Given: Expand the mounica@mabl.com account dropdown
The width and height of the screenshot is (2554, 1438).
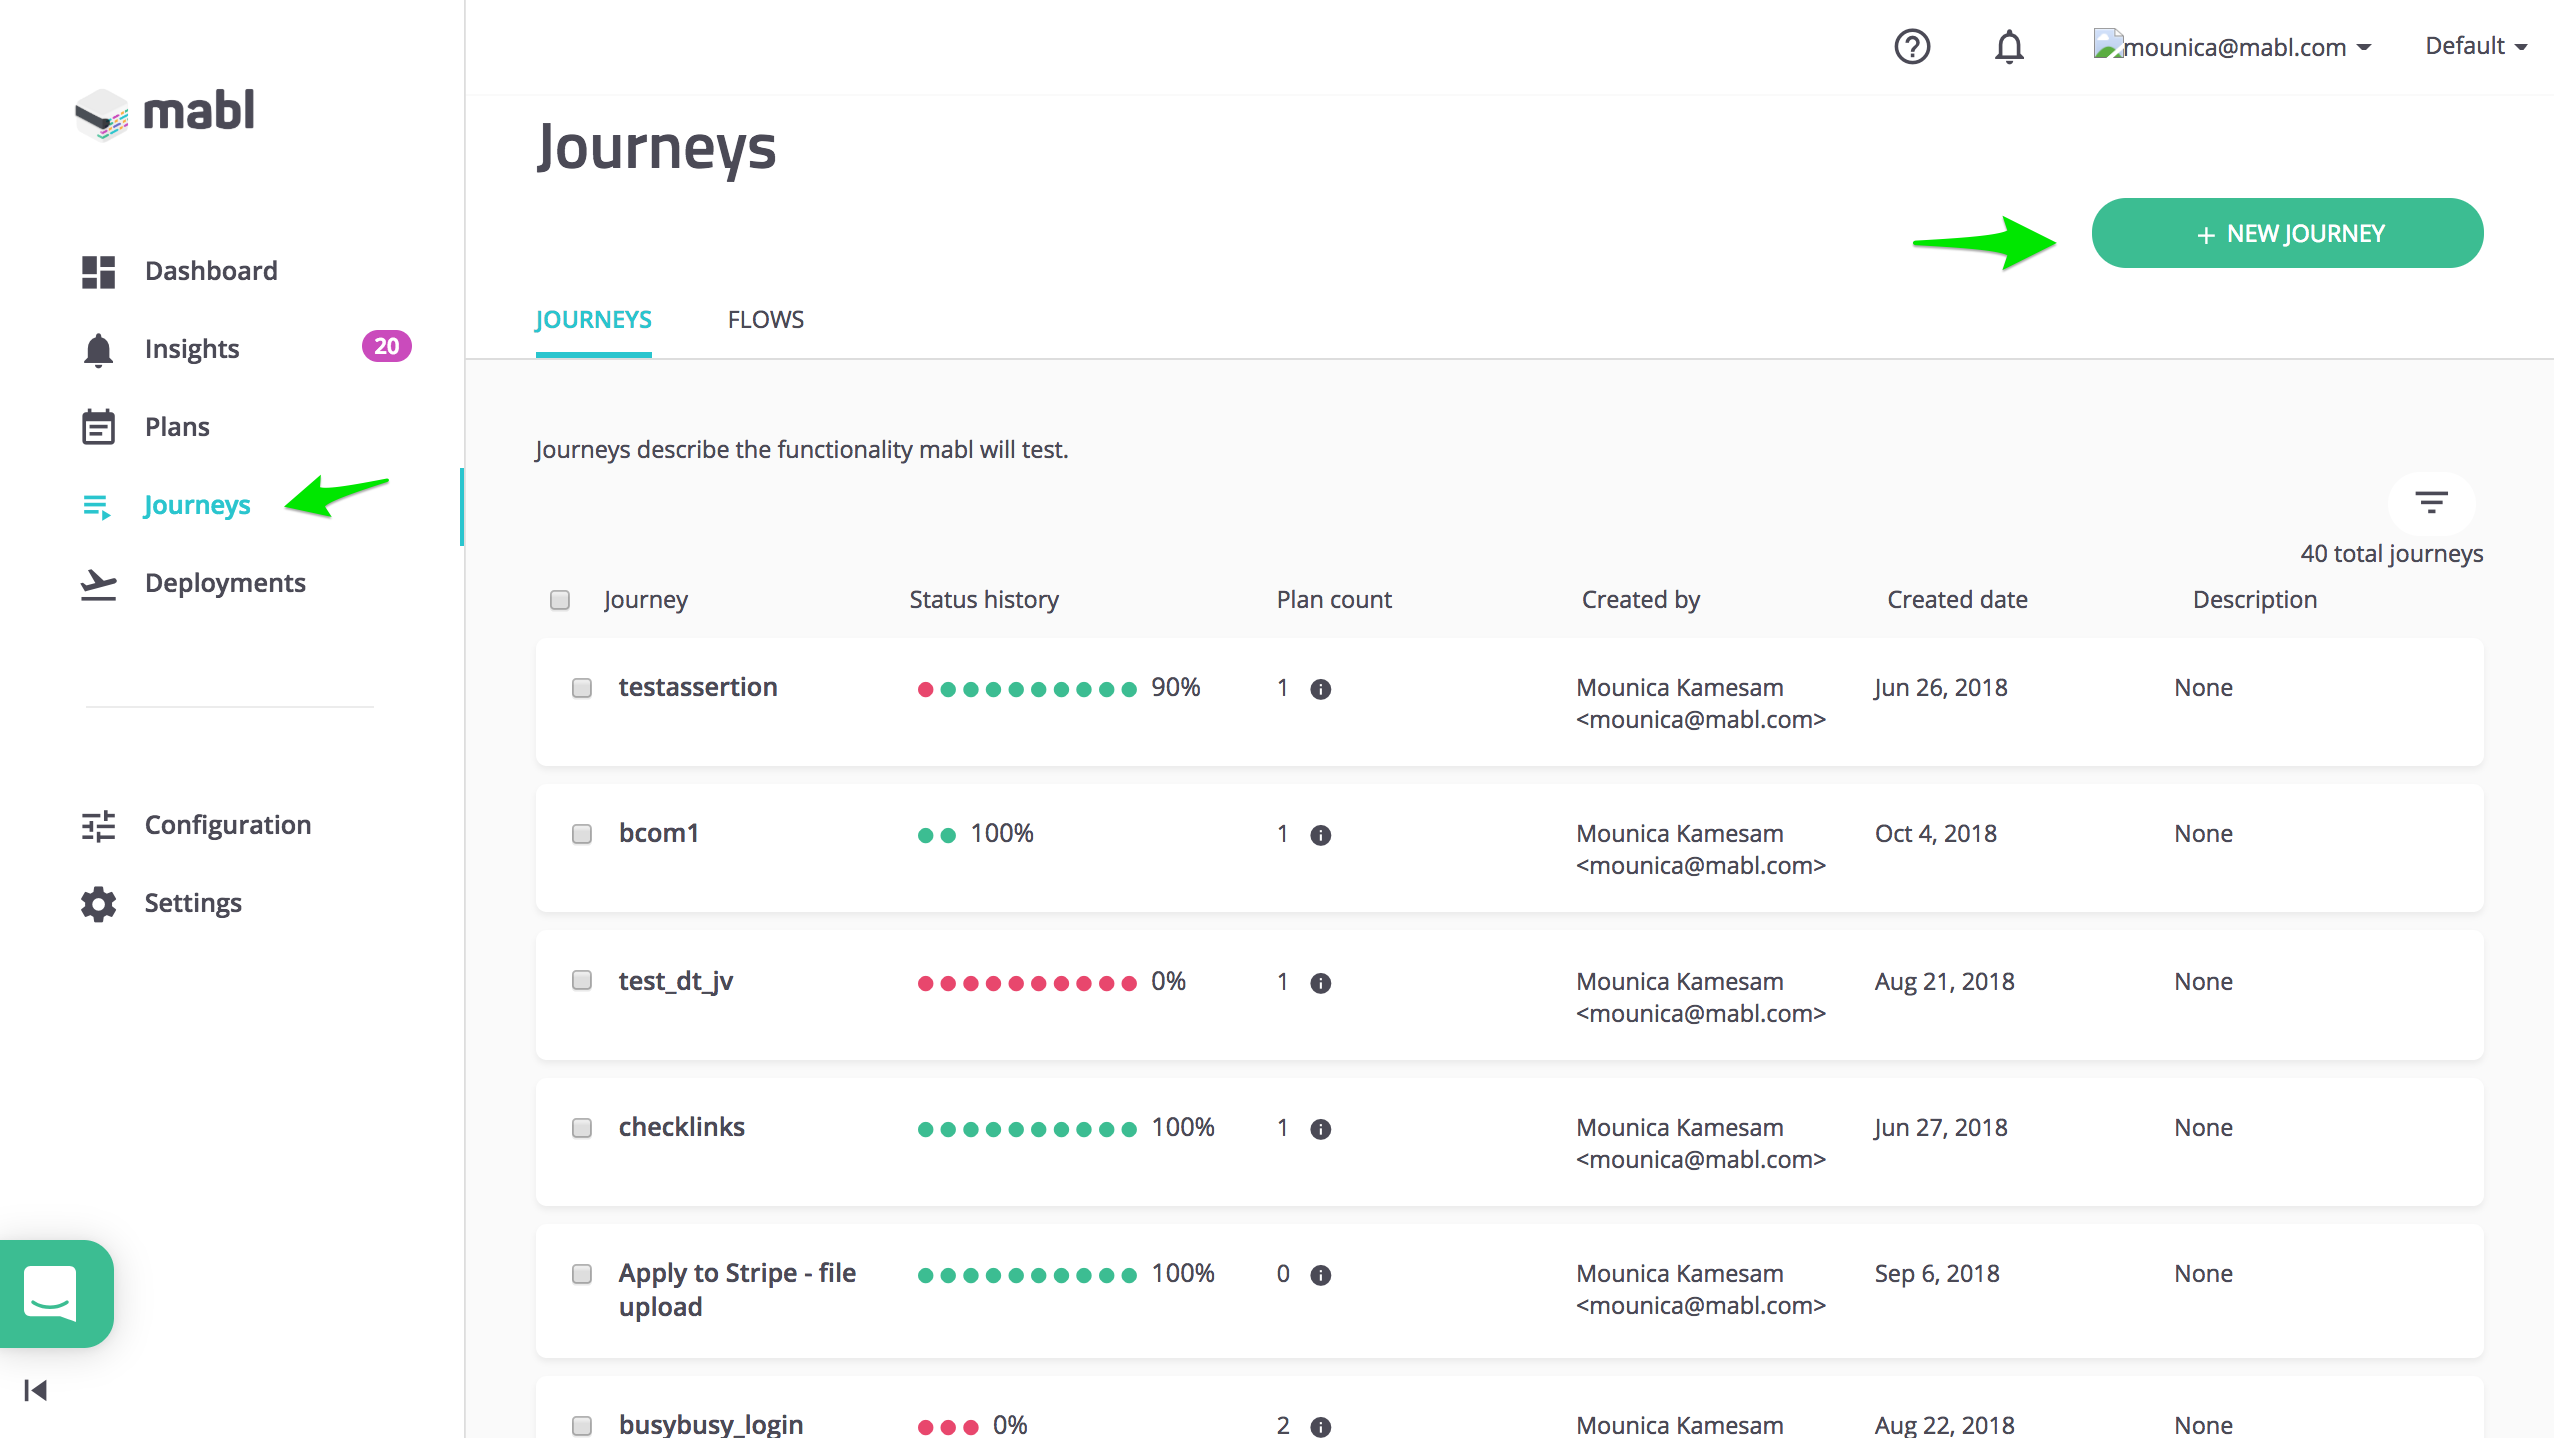Looking at the screenshot, I should (2234, 47).
